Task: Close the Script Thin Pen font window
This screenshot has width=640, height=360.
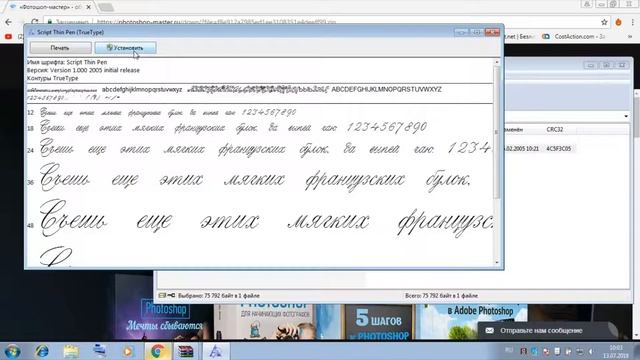Action: pyautogui.click(x=492, y=32)
